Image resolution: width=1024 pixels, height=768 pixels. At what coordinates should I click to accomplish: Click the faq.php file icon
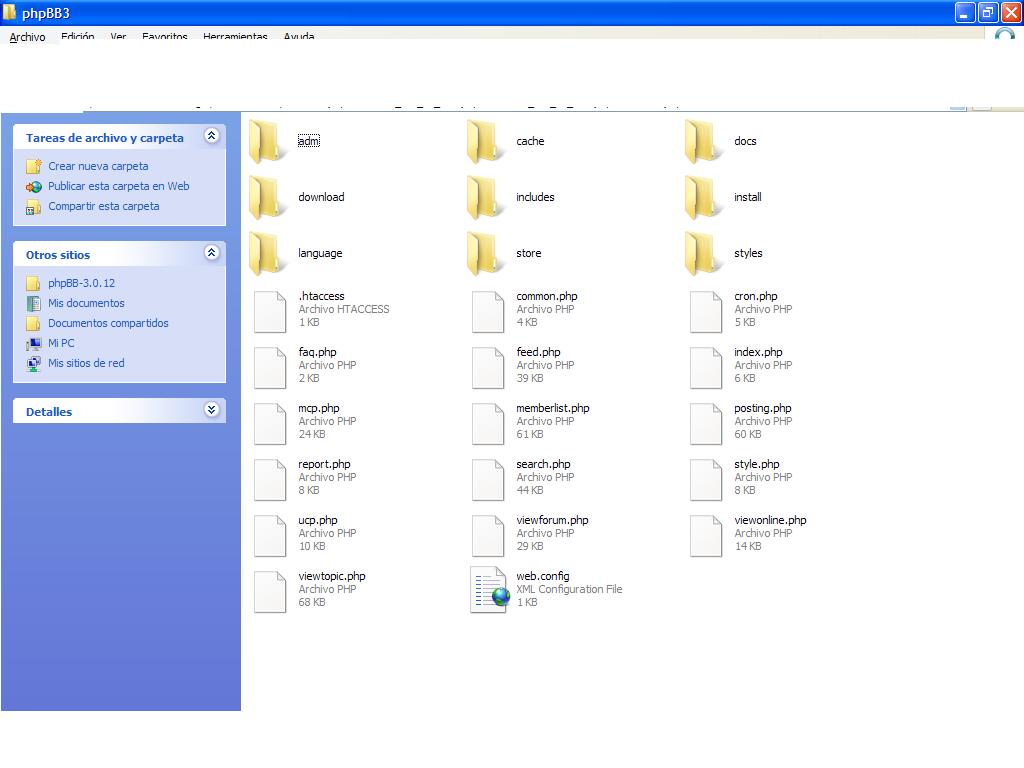[270, 368]
